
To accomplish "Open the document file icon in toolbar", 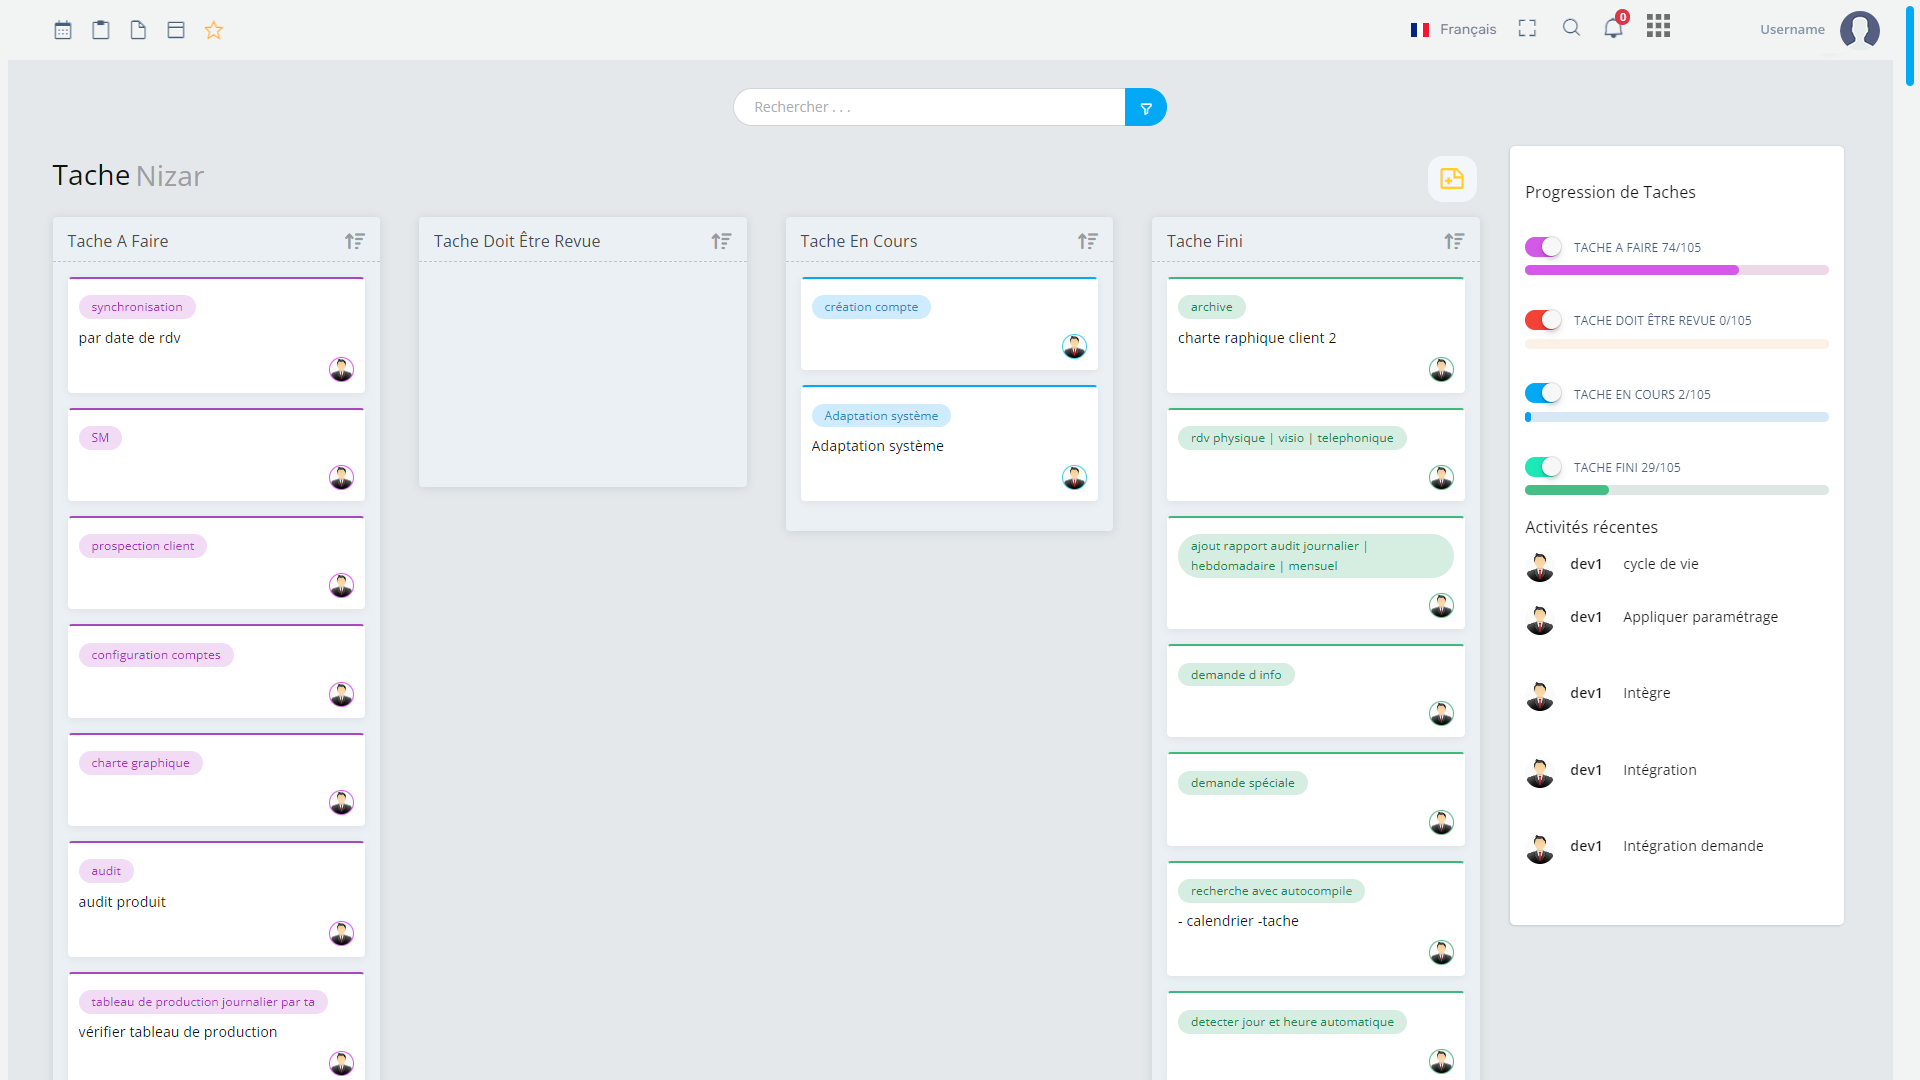I will (x=138, y=30).
